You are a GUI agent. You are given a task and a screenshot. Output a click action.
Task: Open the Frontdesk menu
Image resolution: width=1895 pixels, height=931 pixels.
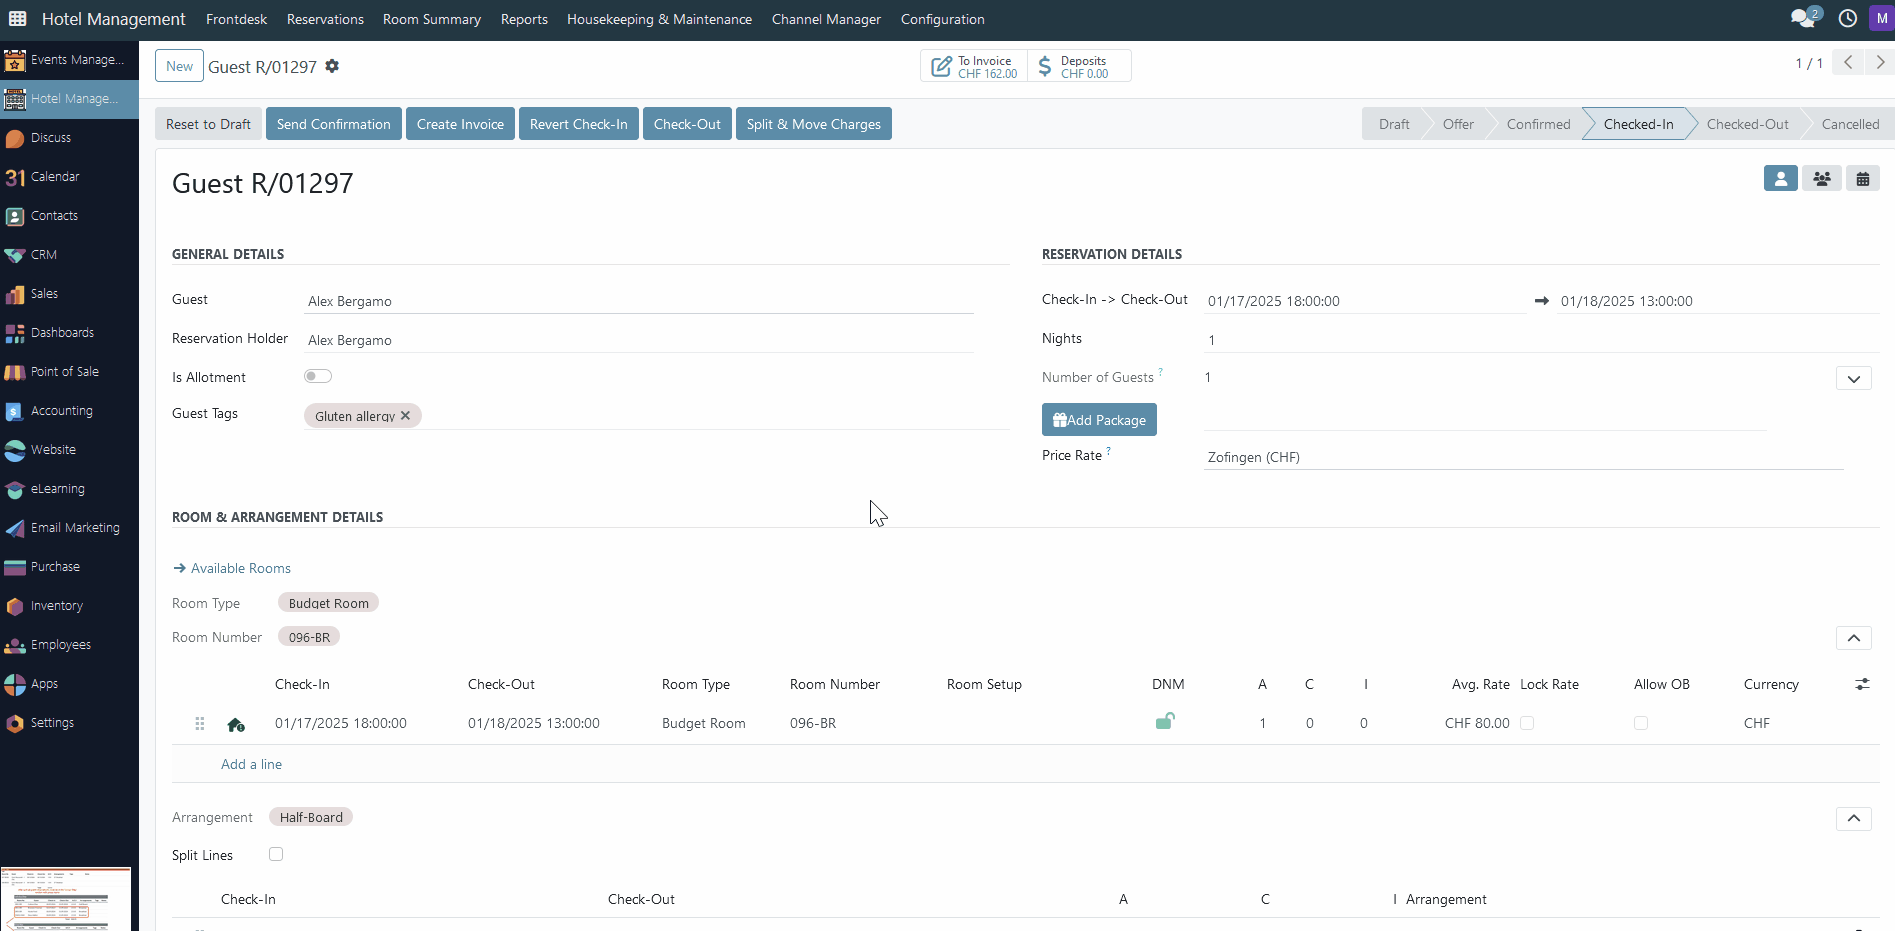(x=236, y=19)
